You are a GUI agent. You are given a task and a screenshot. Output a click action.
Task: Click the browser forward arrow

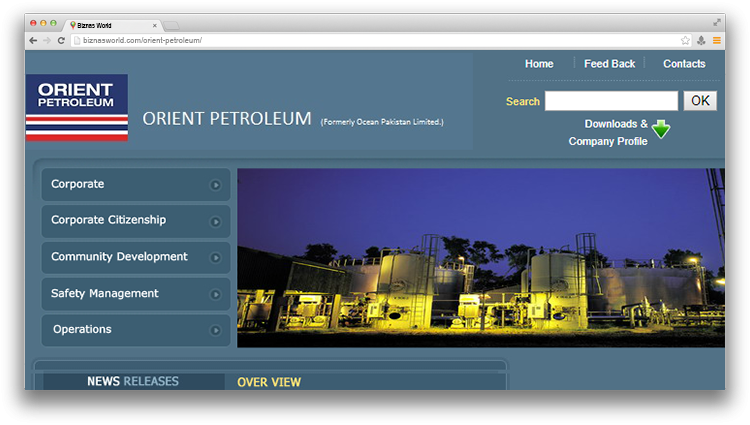coord(47,40)
